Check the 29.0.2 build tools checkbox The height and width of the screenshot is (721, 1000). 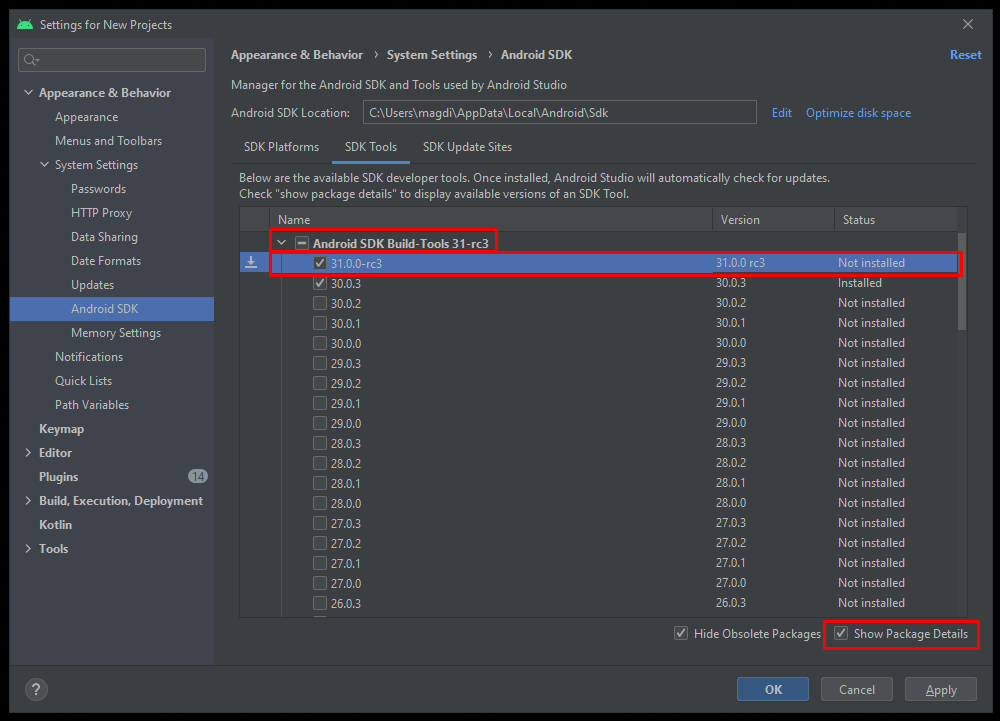point(320,383)
